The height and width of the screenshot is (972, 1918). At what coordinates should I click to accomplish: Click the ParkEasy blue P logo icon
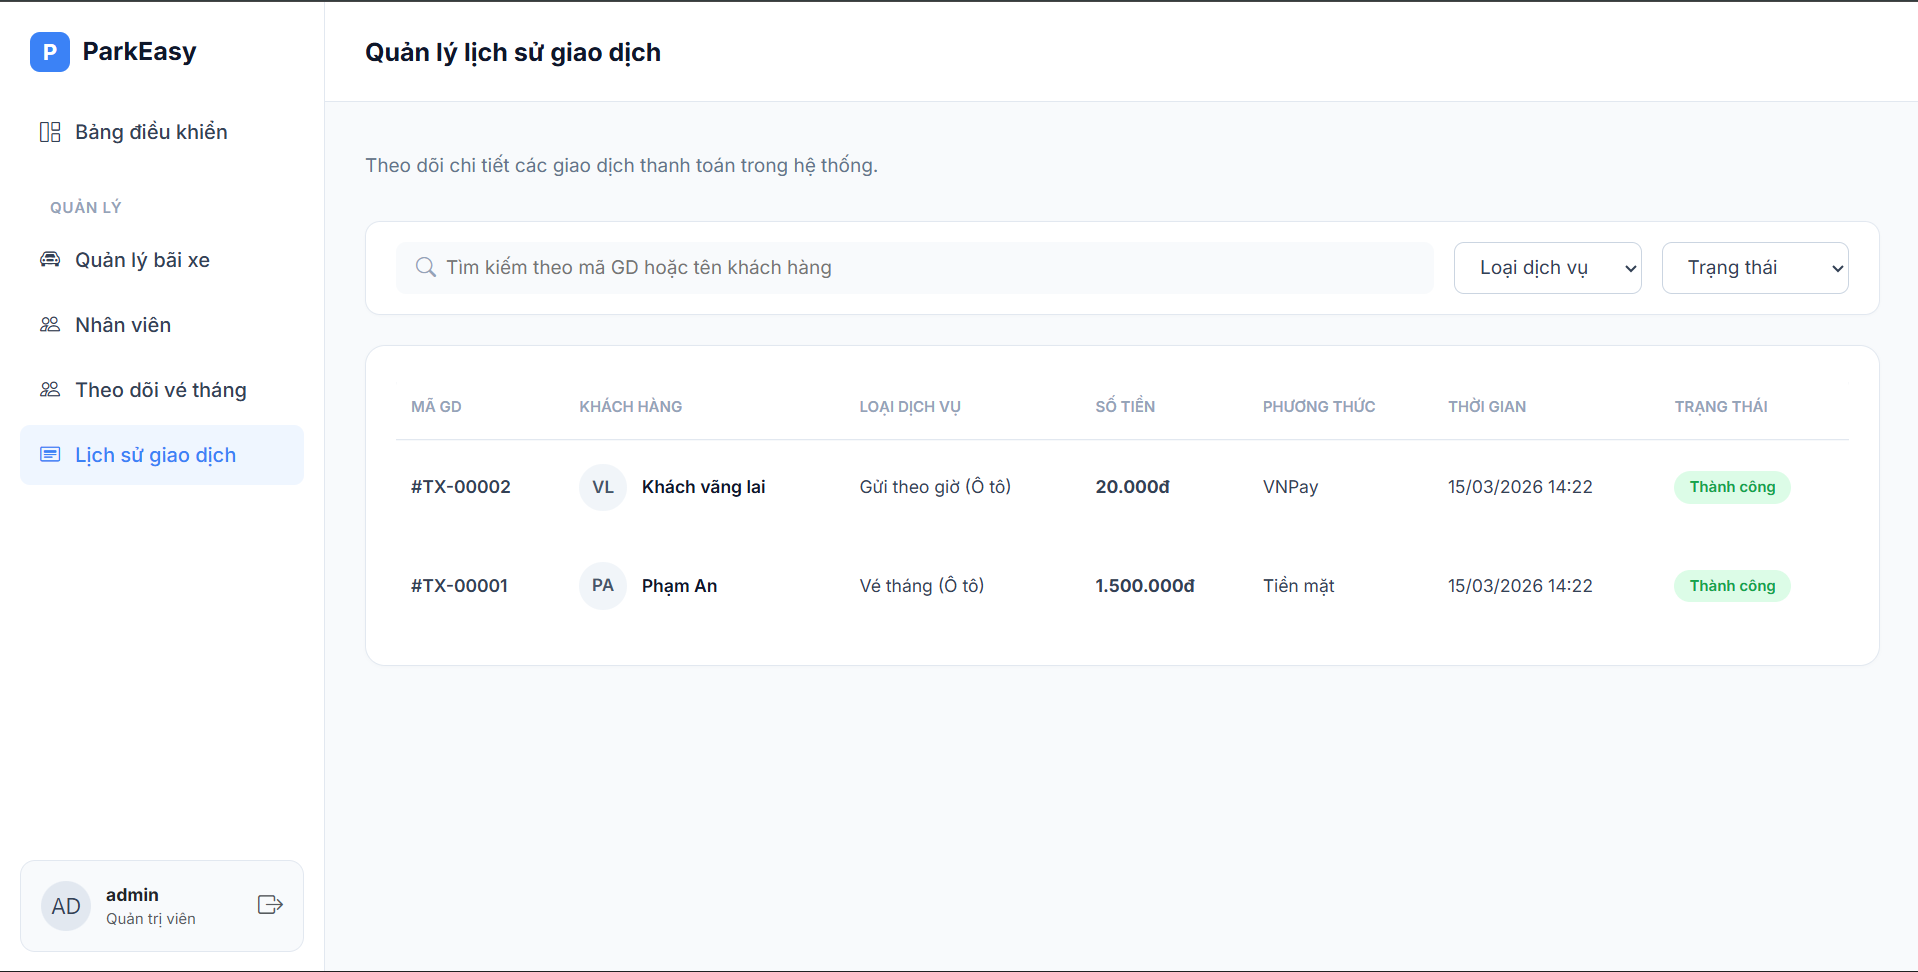49,52
